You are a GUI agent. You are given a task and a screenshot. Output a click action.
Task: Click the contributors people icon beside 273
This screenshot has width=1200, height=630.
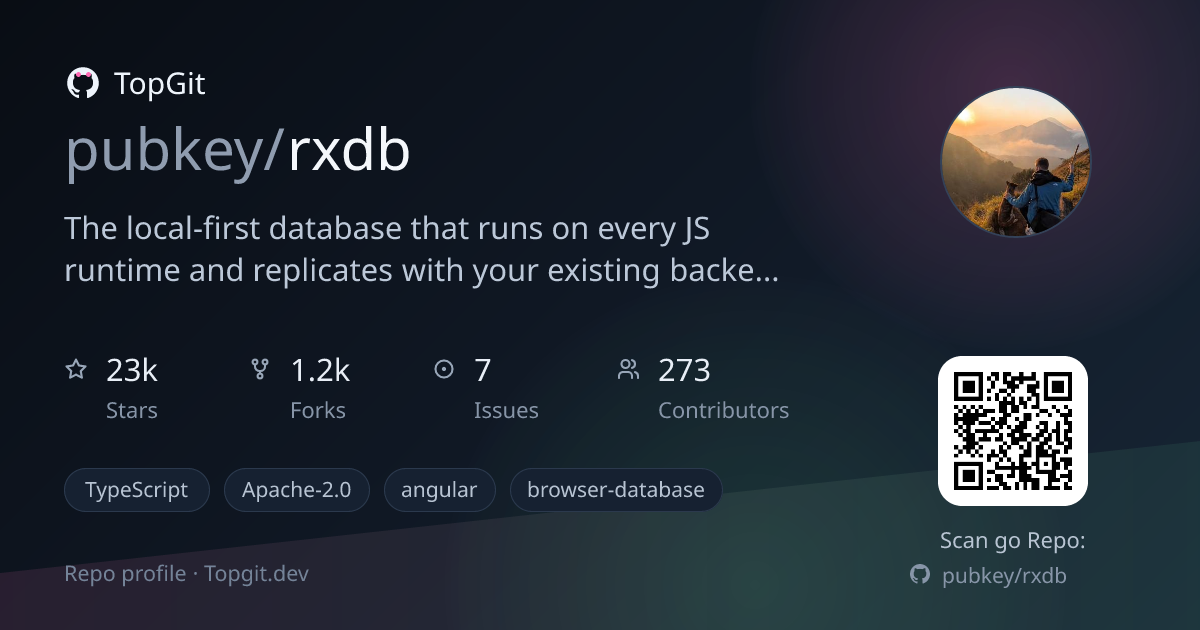point(628,370)
